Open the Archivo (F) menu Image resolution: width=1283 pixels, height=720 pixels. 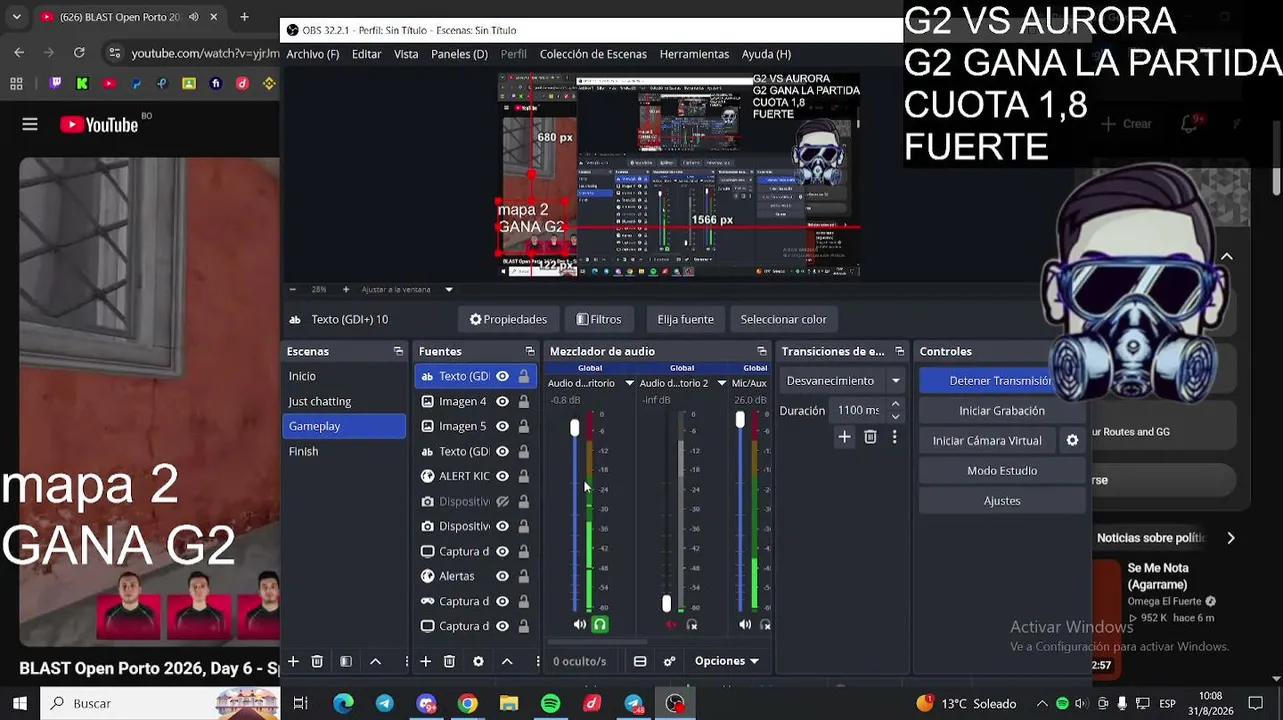pos(312,54)
